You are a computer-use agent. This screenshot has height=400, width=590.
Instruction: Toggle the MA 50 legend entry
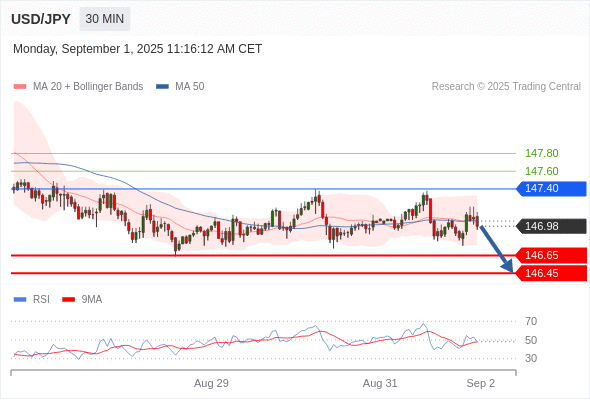pyautogui.click(x=180, y=87)
